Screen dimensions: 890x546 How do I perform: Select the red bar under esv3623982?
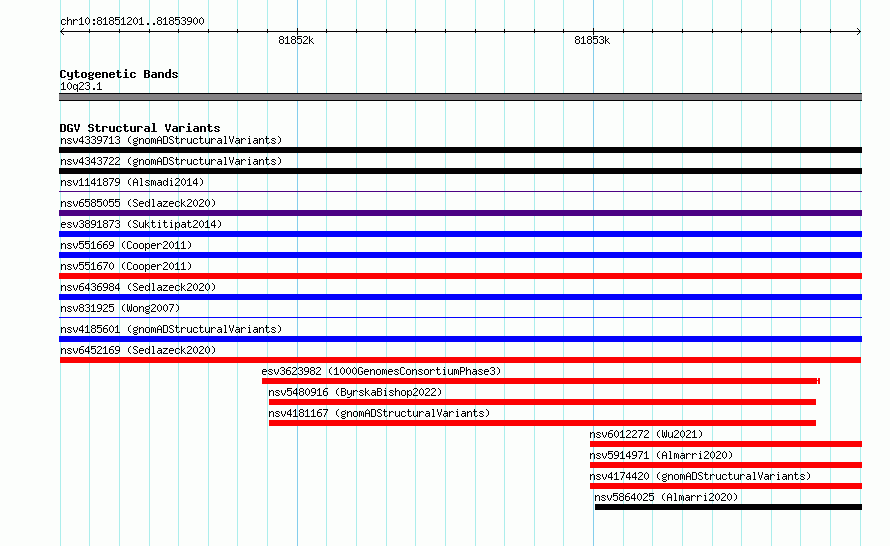540,381
